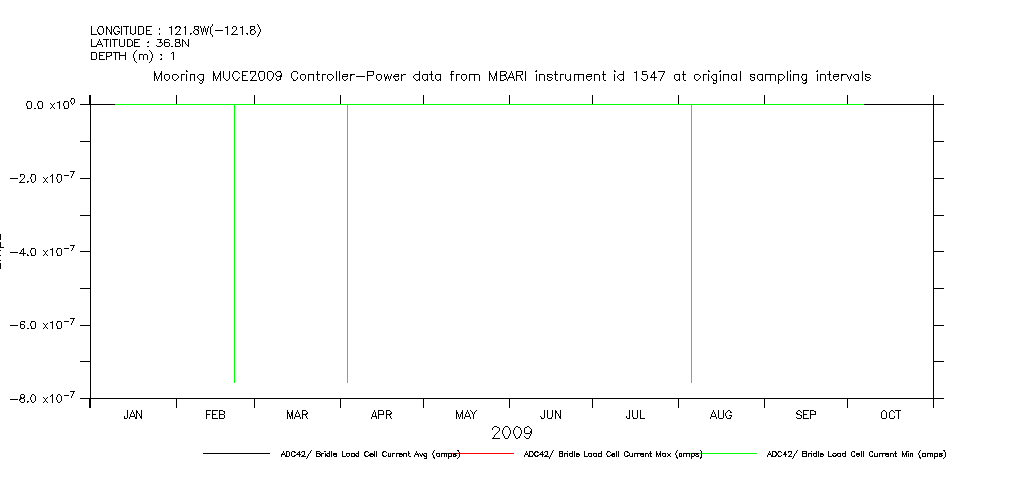Select the Current Avg legend entry
Viewport: 1009px width, 504px height.
[x=370, y=454]
